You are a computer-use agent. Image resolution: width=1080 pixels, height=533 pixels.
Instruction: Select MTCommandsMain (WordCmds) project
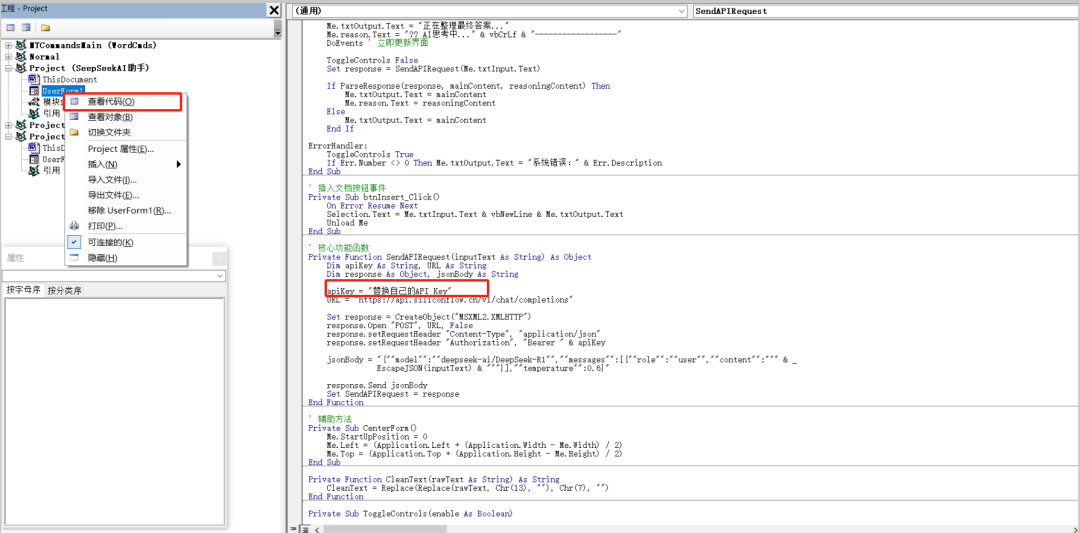click(x=93, y=45)
